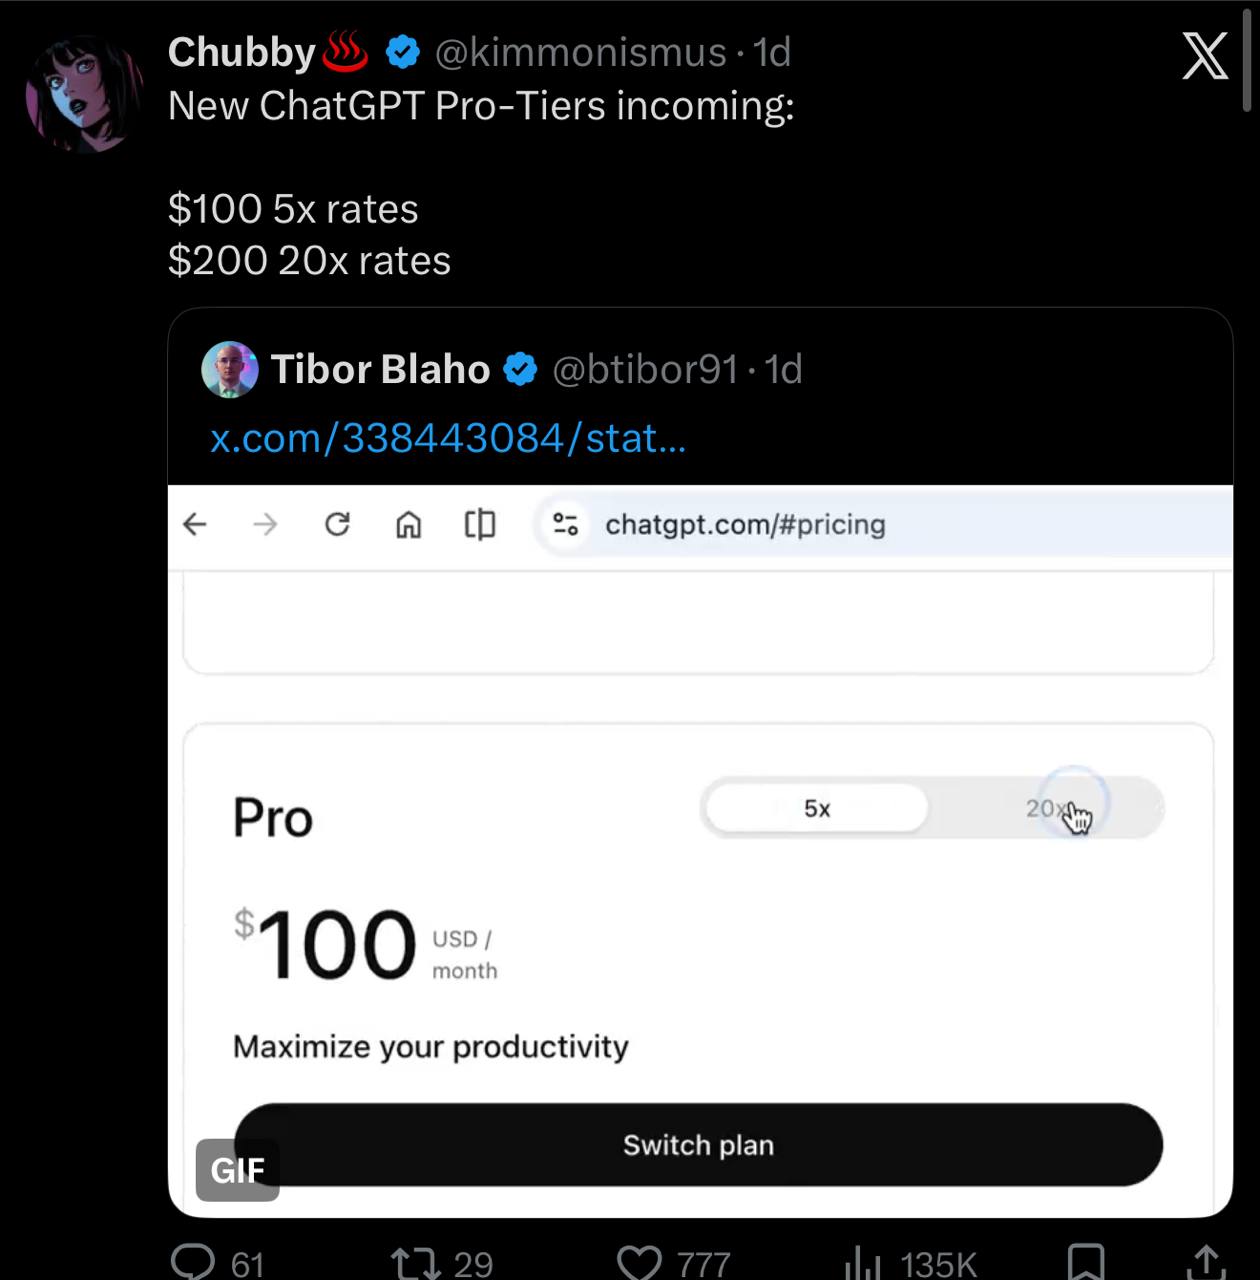This screenshot has height=1280, width=1260.
Task: Open the quoted x.com status link
Action: pos(448,438)
